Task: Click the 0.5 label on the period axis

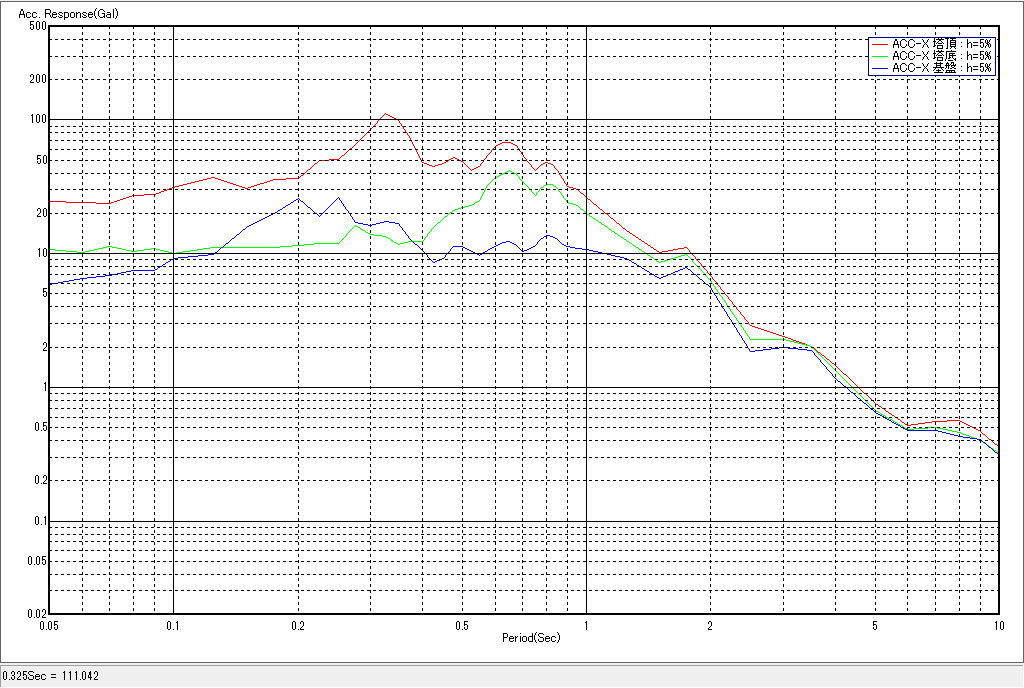Action: (x=461, y=626)
